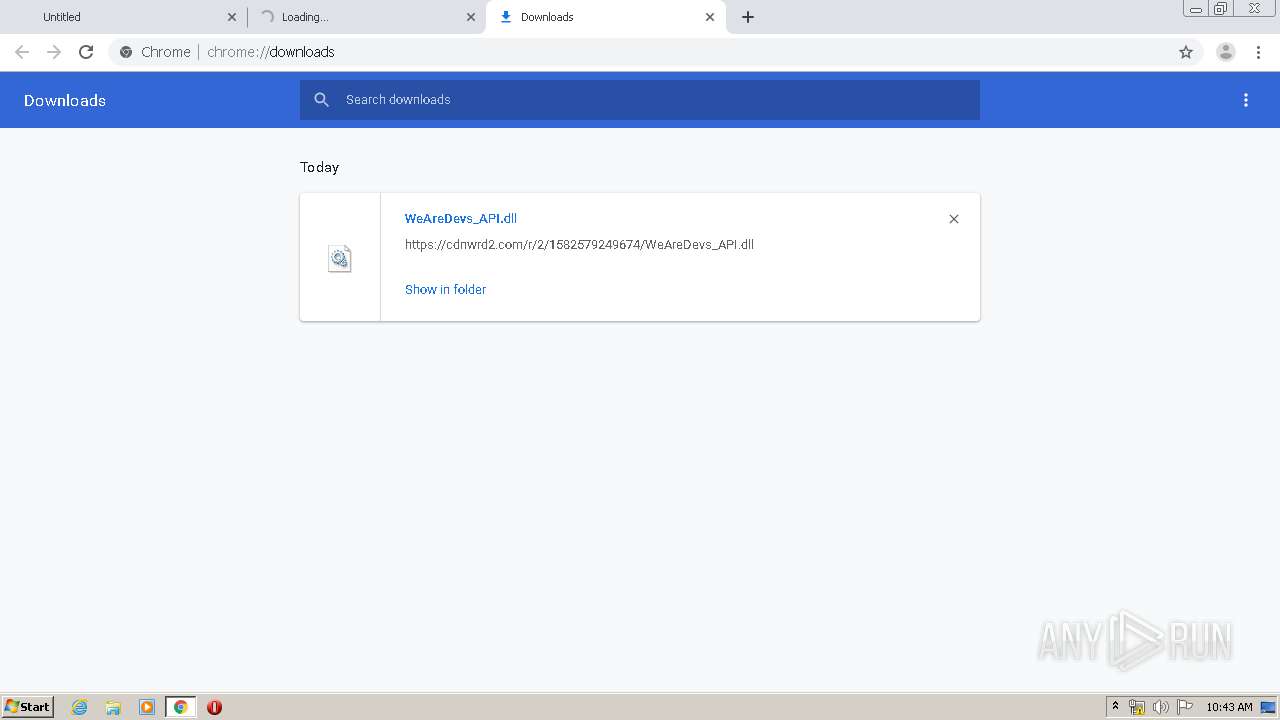Click the Chrome taskbar button
Viewport: 1280px width, 720px height.
pyautogui.click(x=180, y=707)
